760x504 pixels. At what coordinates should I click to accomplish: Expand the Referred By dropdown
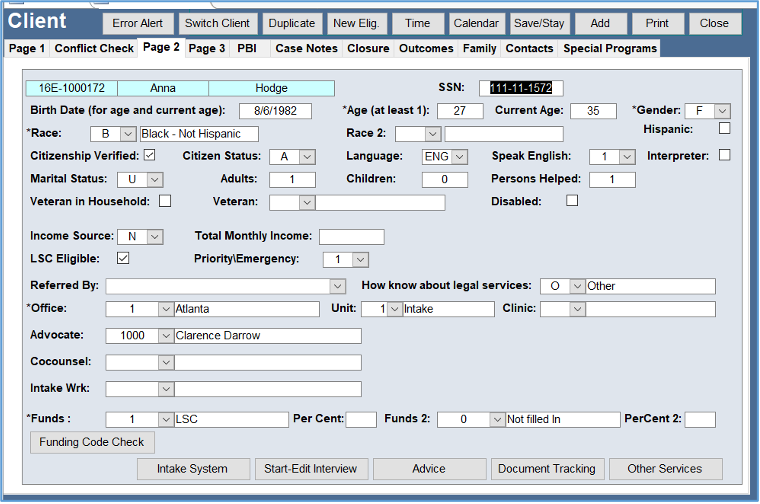(337, 286)
